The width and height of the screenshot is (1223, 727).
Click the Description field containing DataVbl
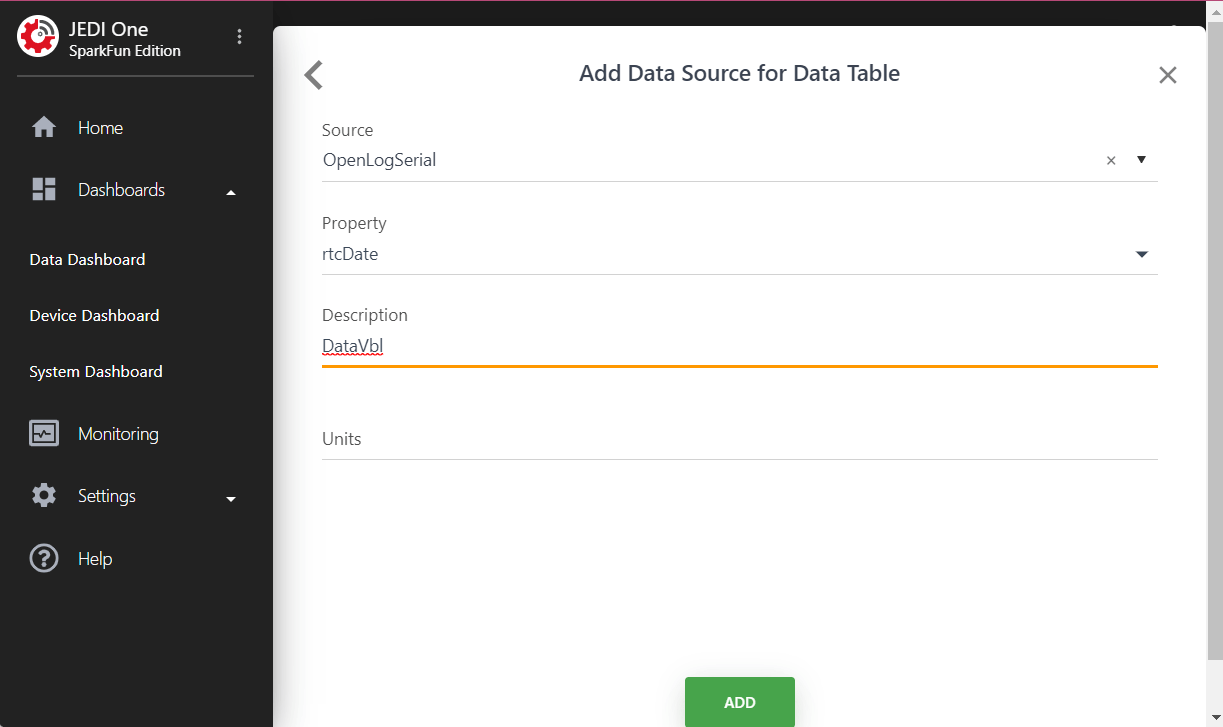[739, 347]
